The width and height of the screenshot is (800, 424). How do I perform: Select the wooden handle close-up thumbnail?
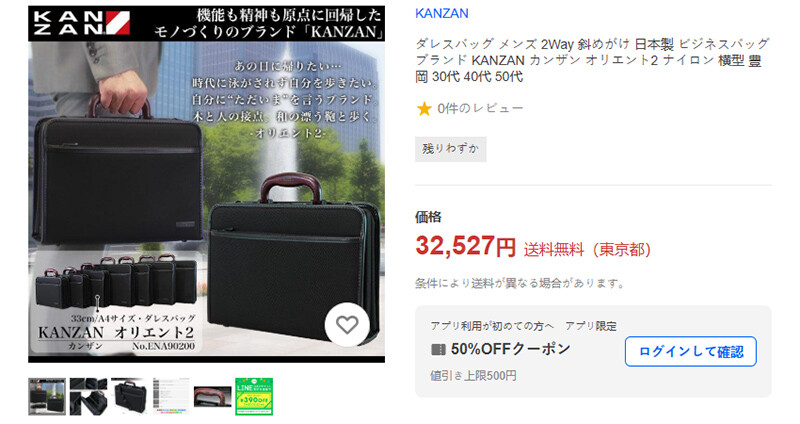tap(212, 396)
